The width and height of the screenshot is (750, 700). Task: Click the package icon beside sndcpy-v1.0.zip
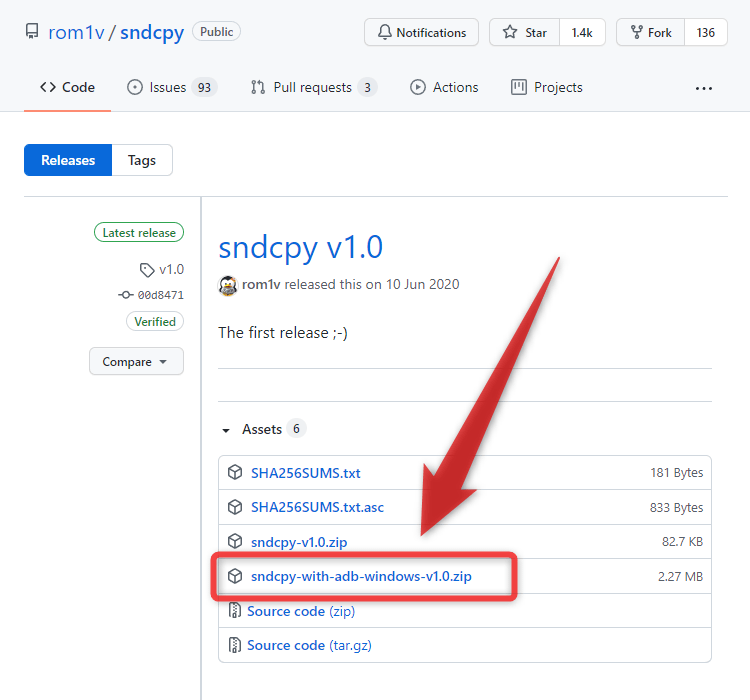(x=235, y=542)
